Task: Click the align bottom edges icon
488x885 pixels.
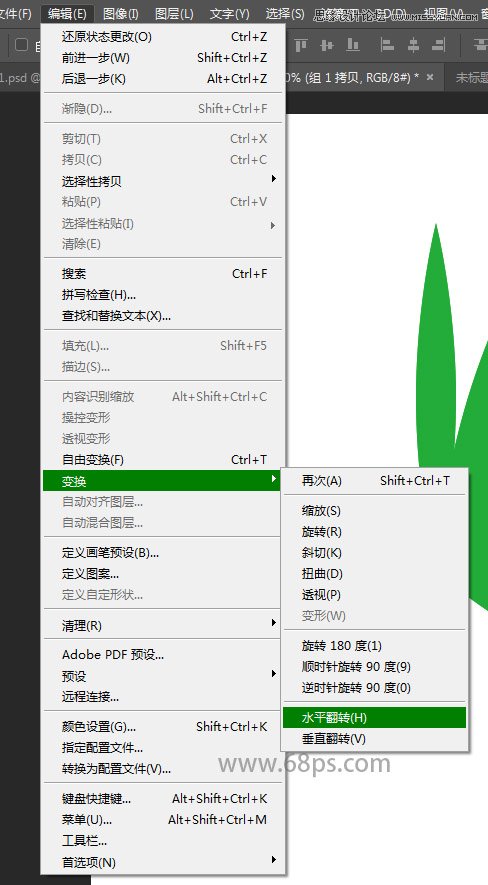Action: pos(353,45)
